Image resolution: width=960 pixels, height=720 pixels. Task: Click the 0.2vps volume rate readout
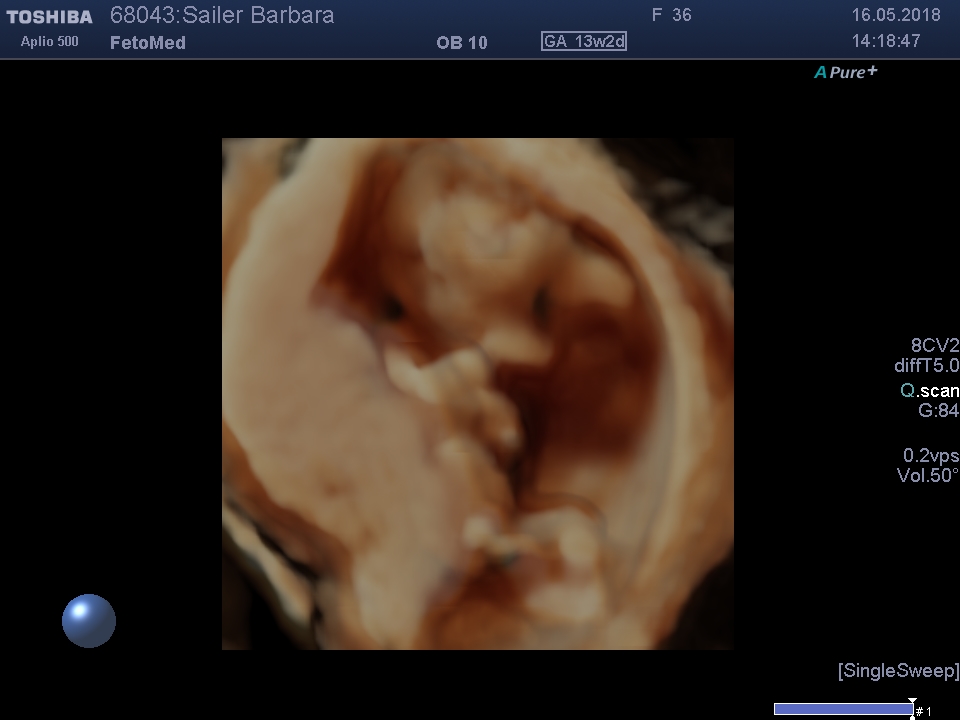click(x=930, y=456)
